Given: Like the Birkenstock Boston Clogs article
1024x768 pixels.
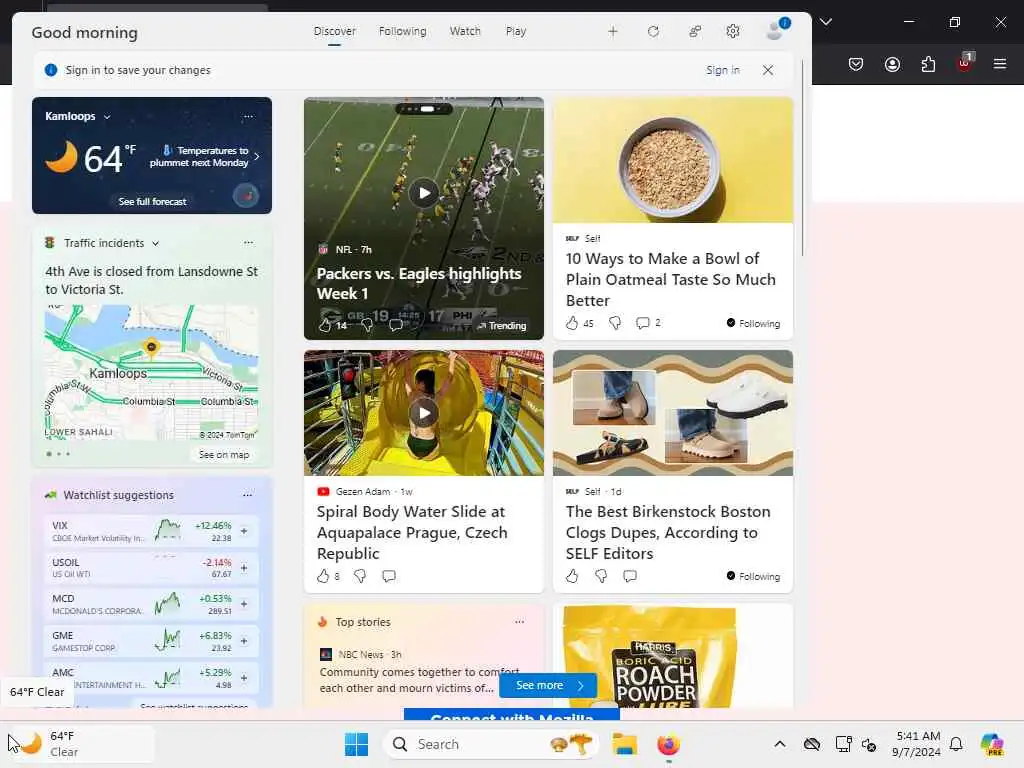Looking at the screenshot, I should click(572, 576).
